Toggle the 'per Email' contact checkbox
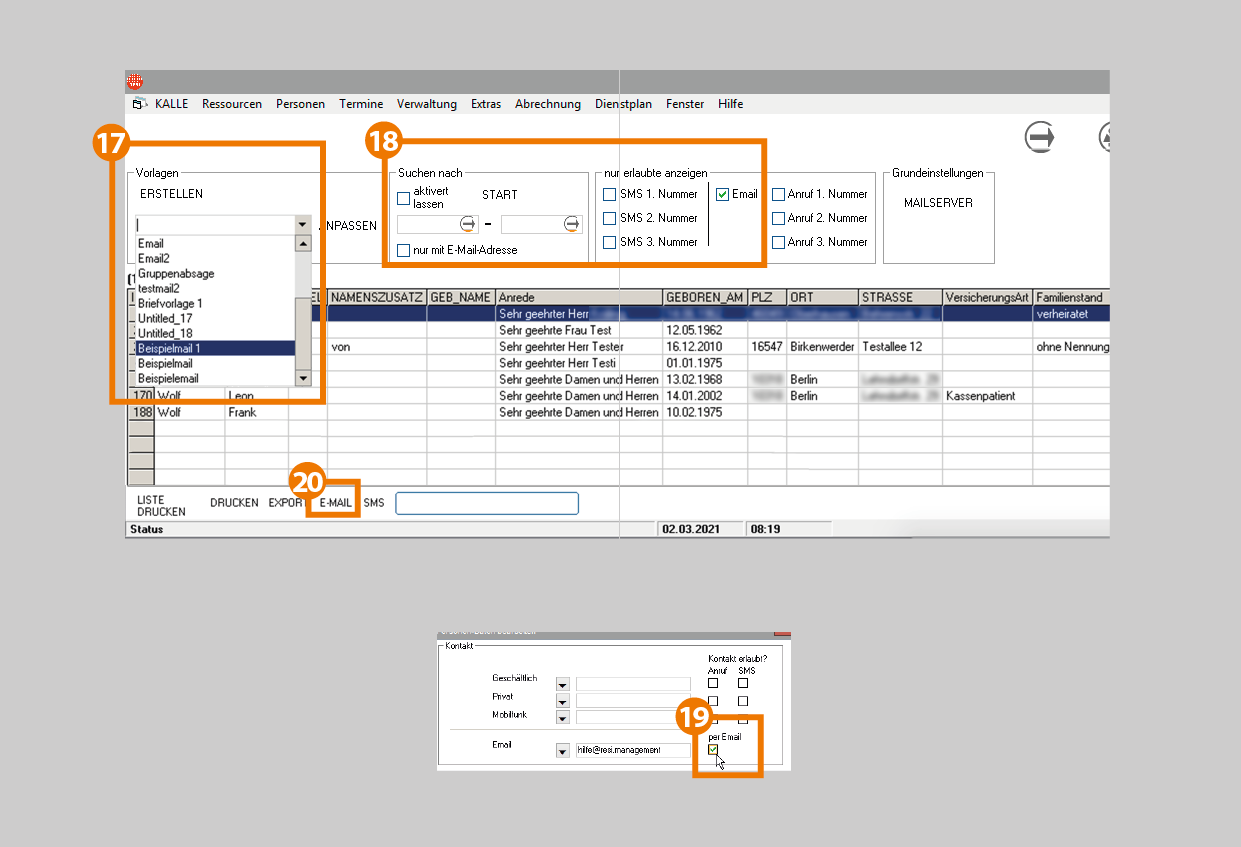Image resolution: width=1241 pixels, height=847 pixels. (x=713, y=750)
